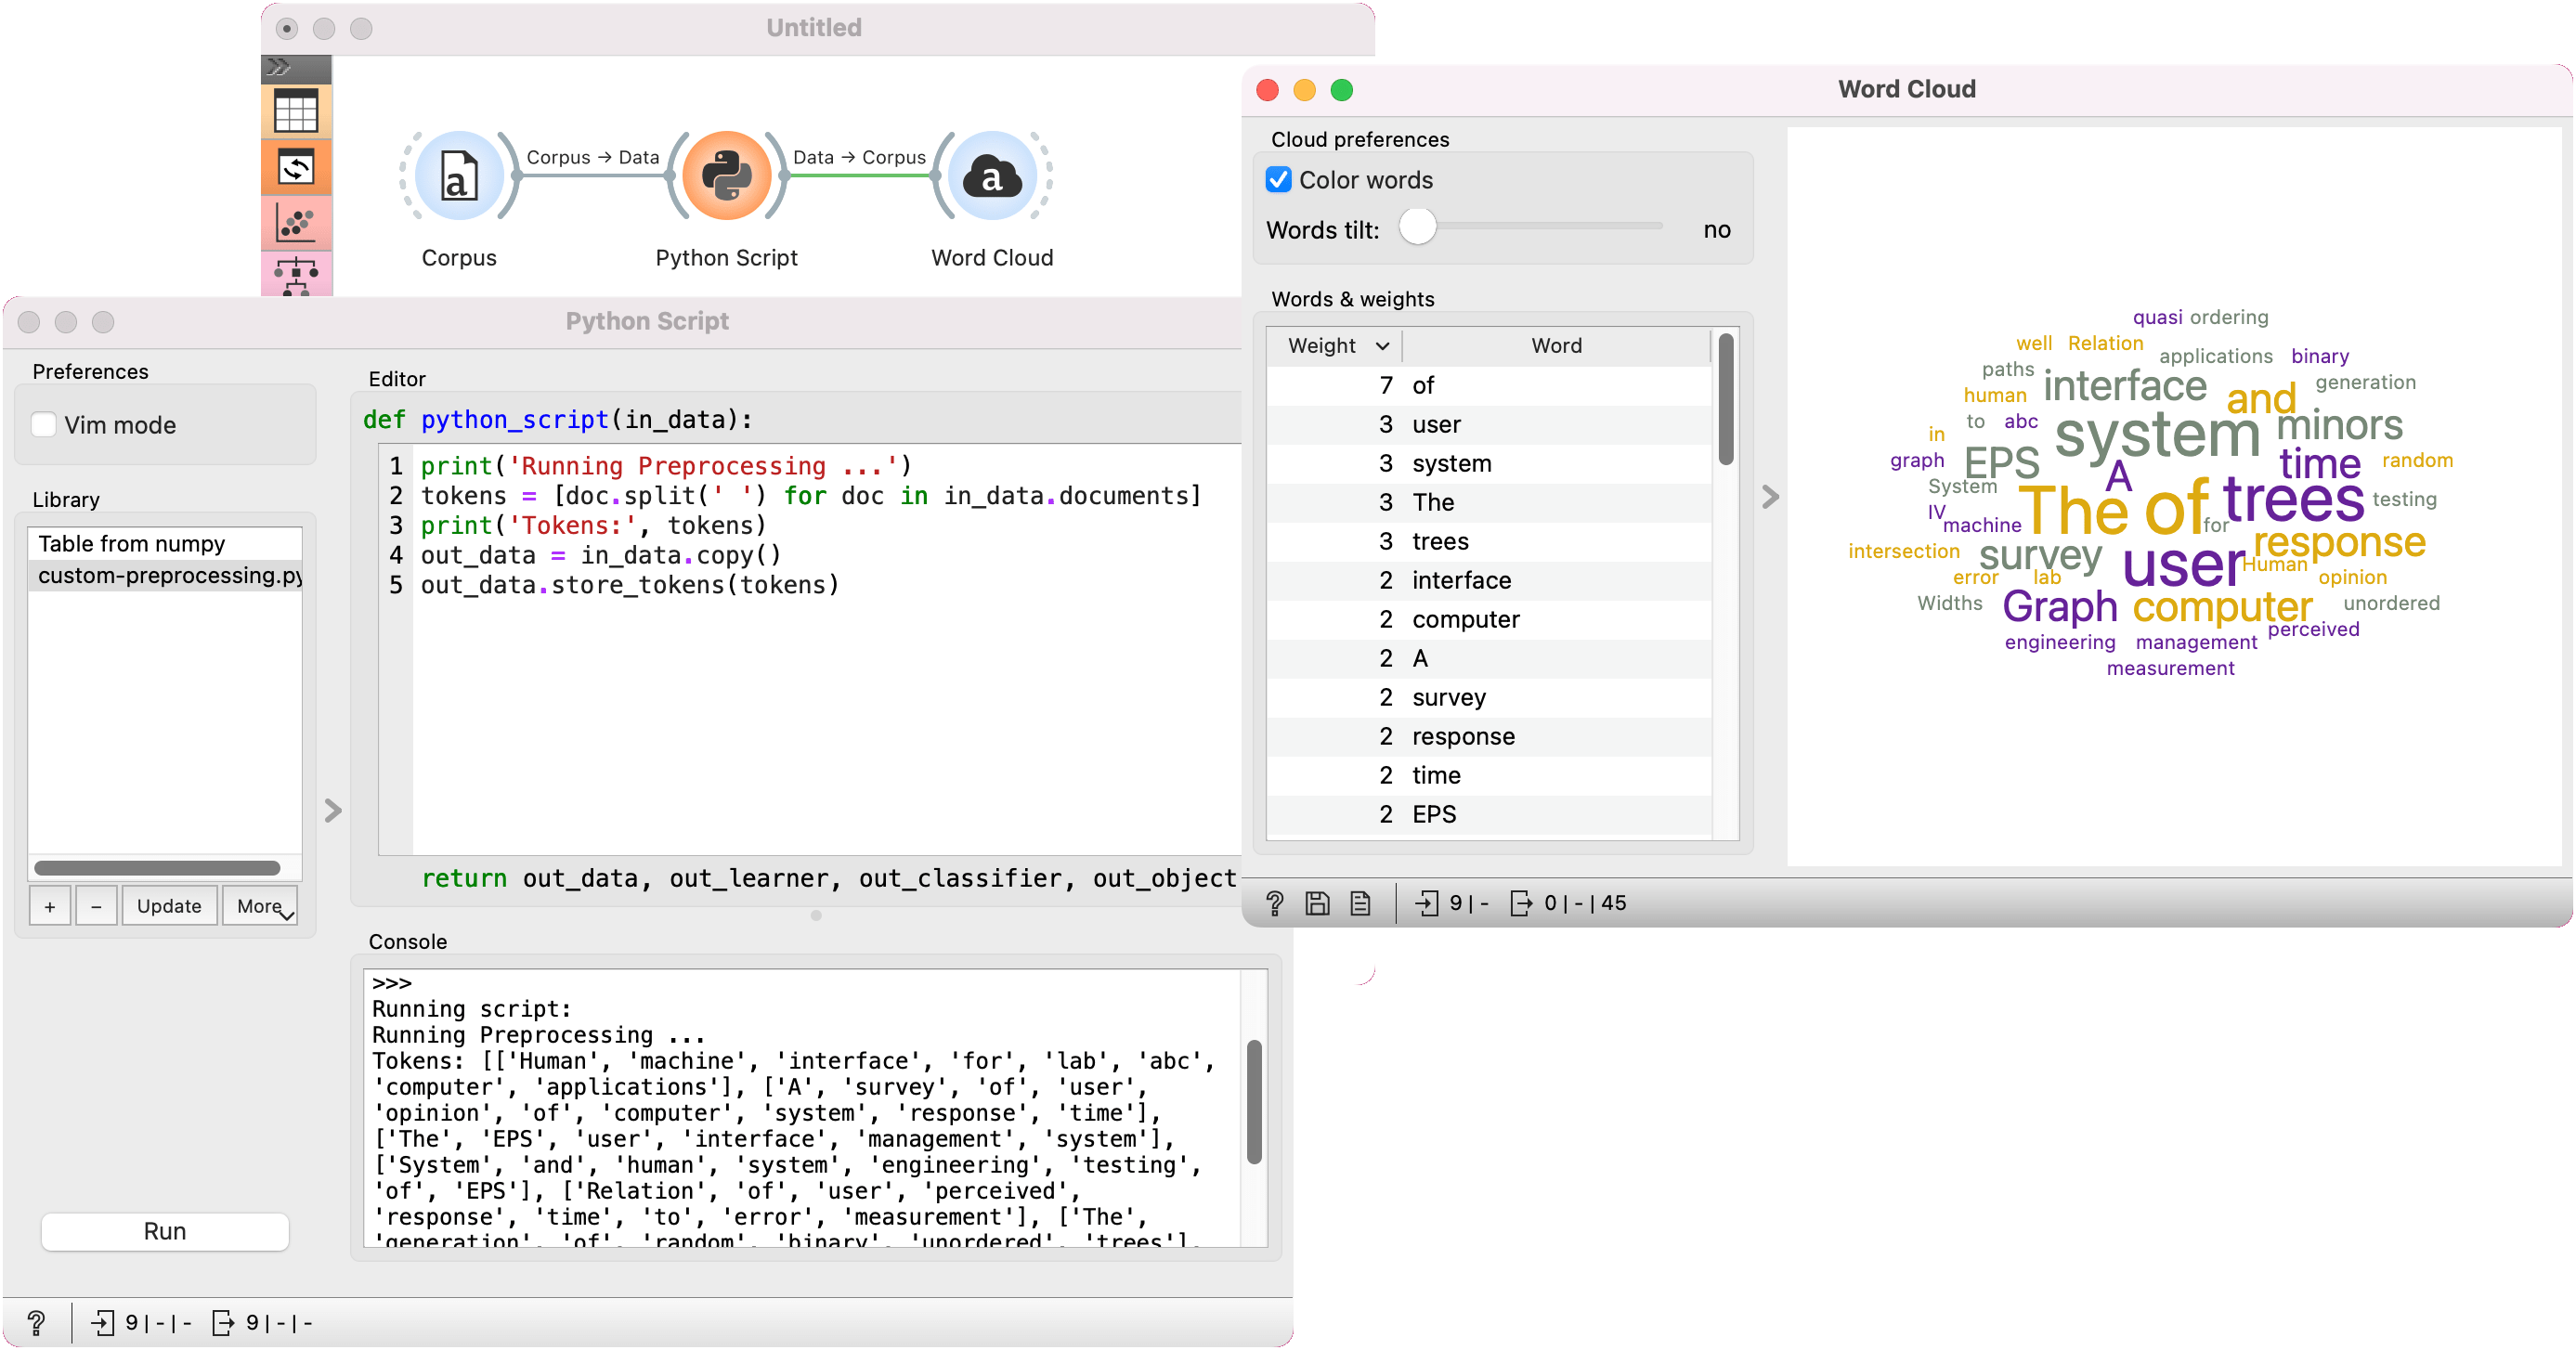Image resolution: width=2576 pixels, height=1350 pixels.
Task: Click the Word Cloud widget node
Action: [x=991, y=177]
